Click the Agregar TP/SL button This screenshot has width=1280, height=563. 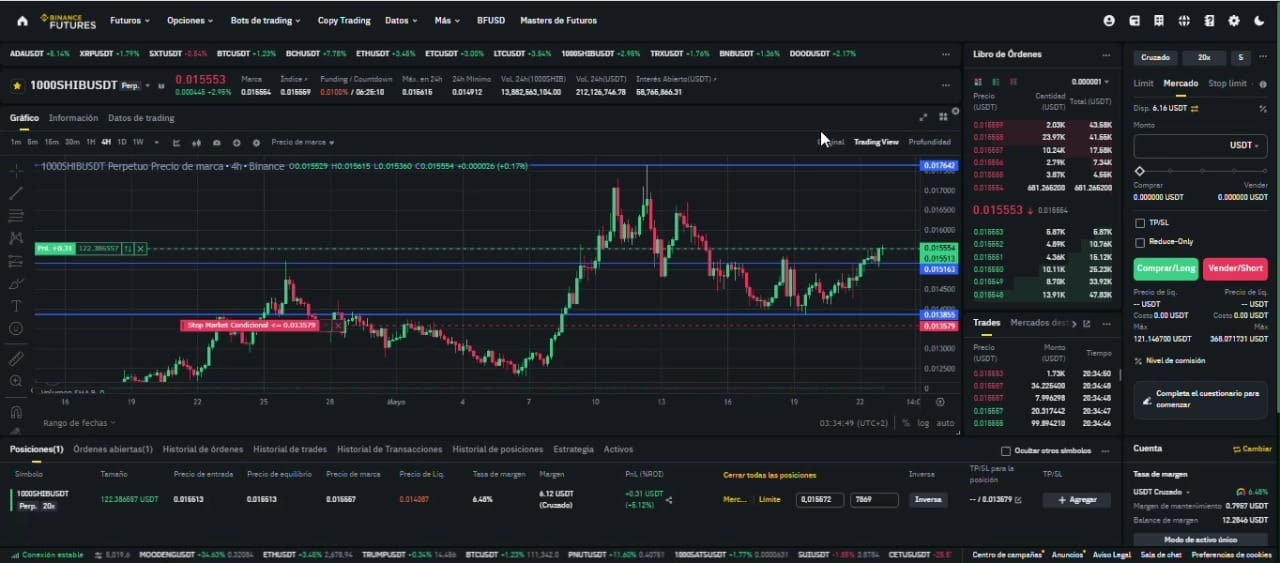point(1076,500)
